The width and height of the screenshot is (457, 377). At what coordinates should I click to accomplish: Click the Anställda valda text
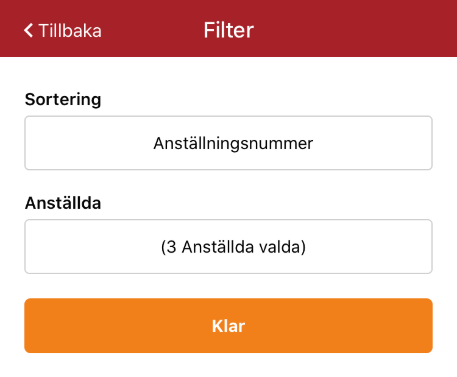pos(244,247)
